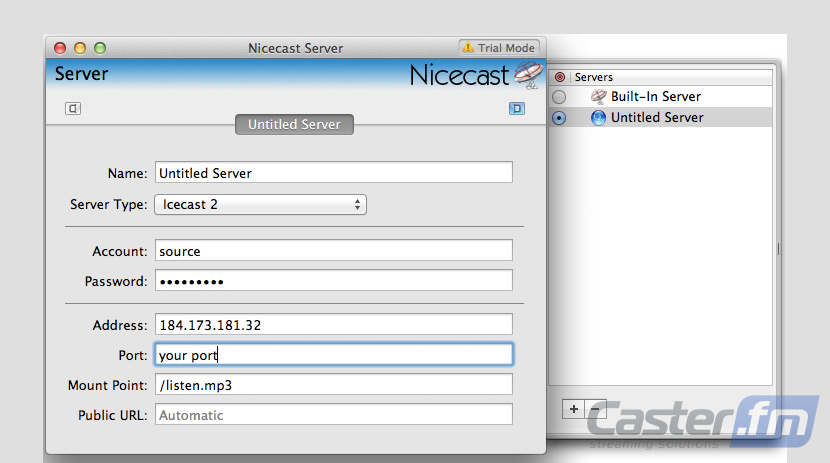Click in the Password field
The image size is (830, 463).
(333, 280)
